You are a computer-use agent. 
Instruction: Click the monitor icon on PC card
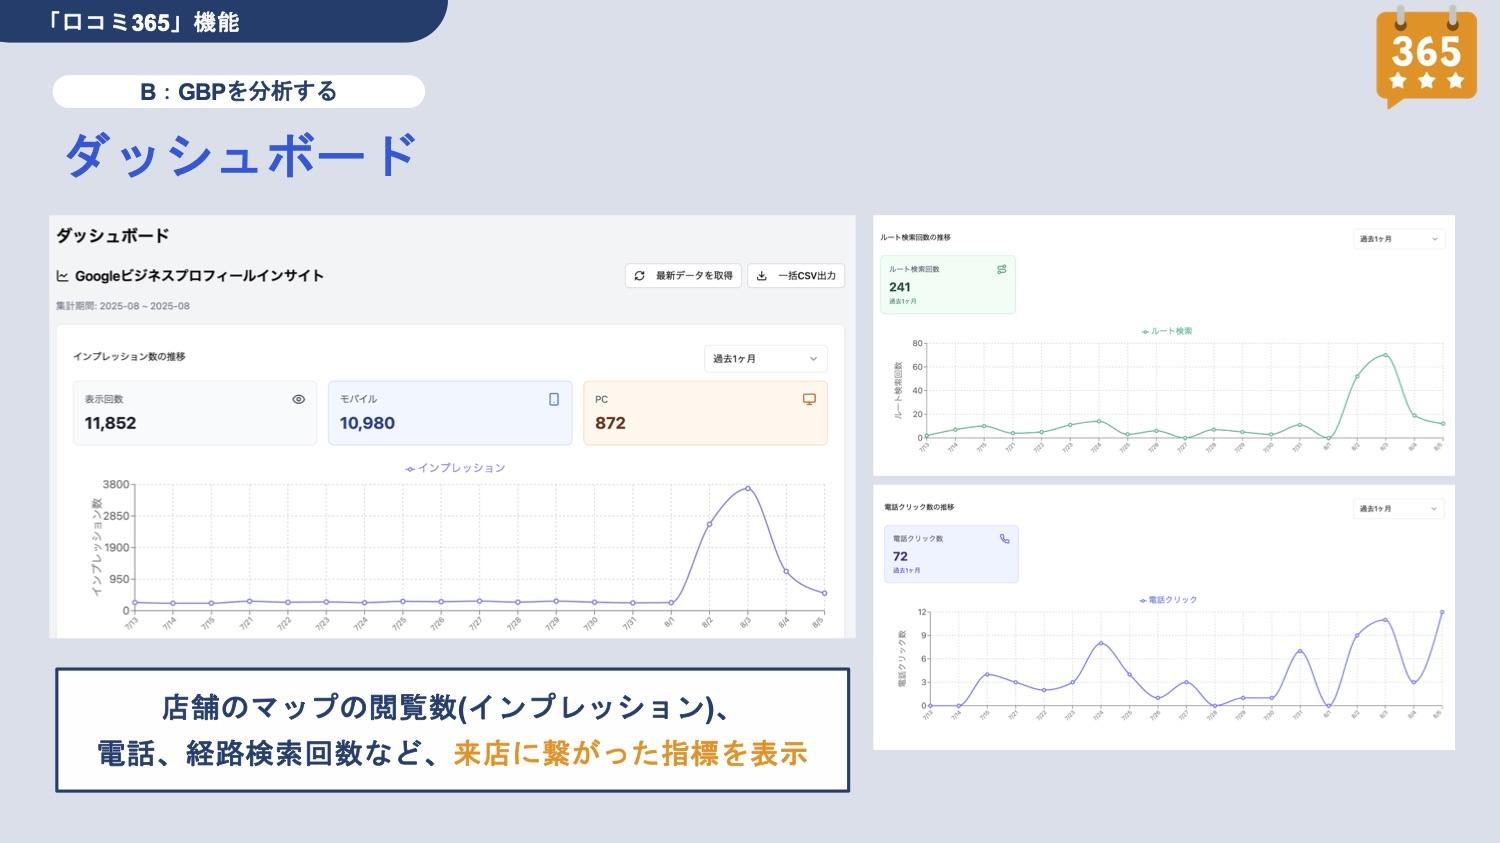pyautogui.click(x=809, y=399)
